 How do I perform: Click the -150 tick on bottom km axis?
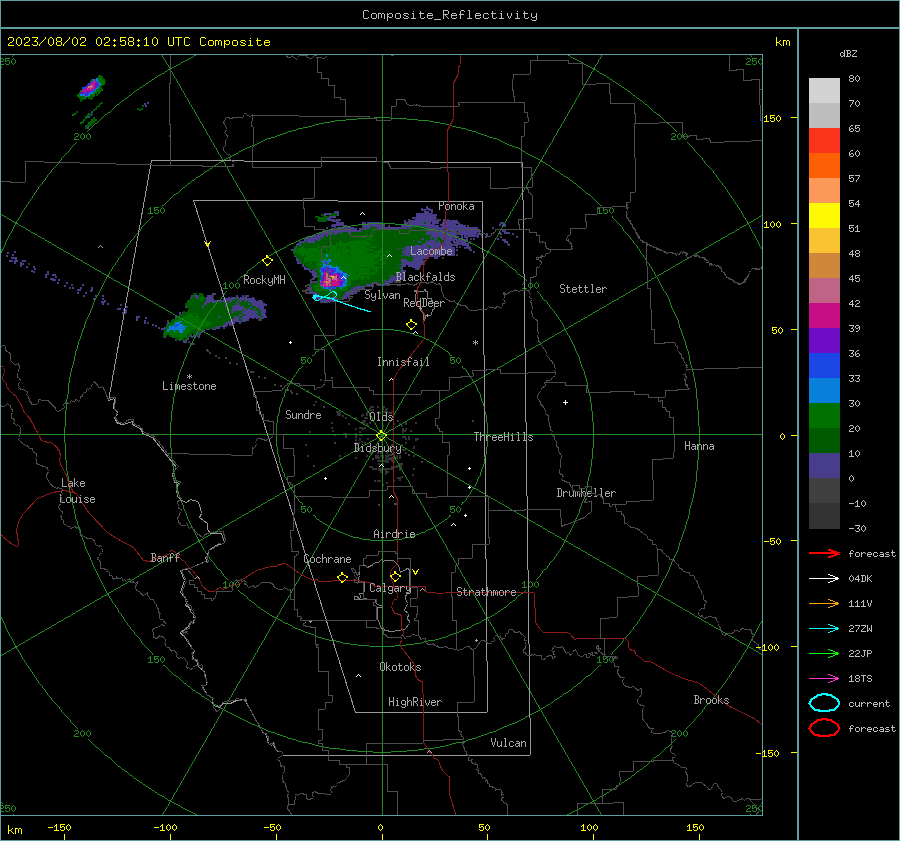(x=59, y=828)
